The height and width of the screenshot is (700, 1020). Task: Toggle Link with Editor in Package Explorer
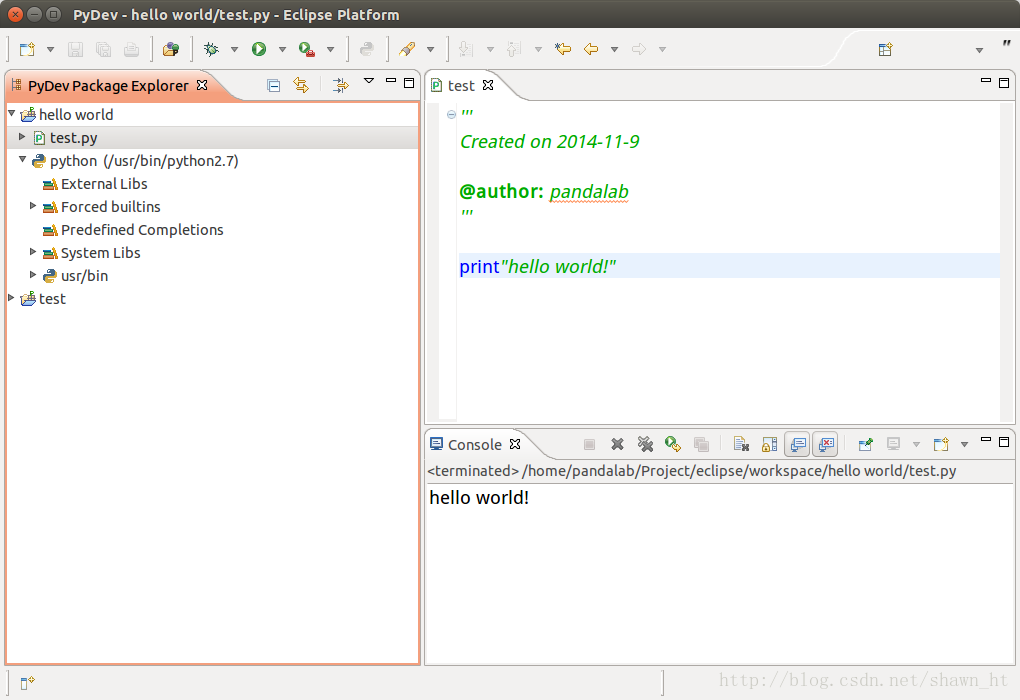[x=301, y=85]
